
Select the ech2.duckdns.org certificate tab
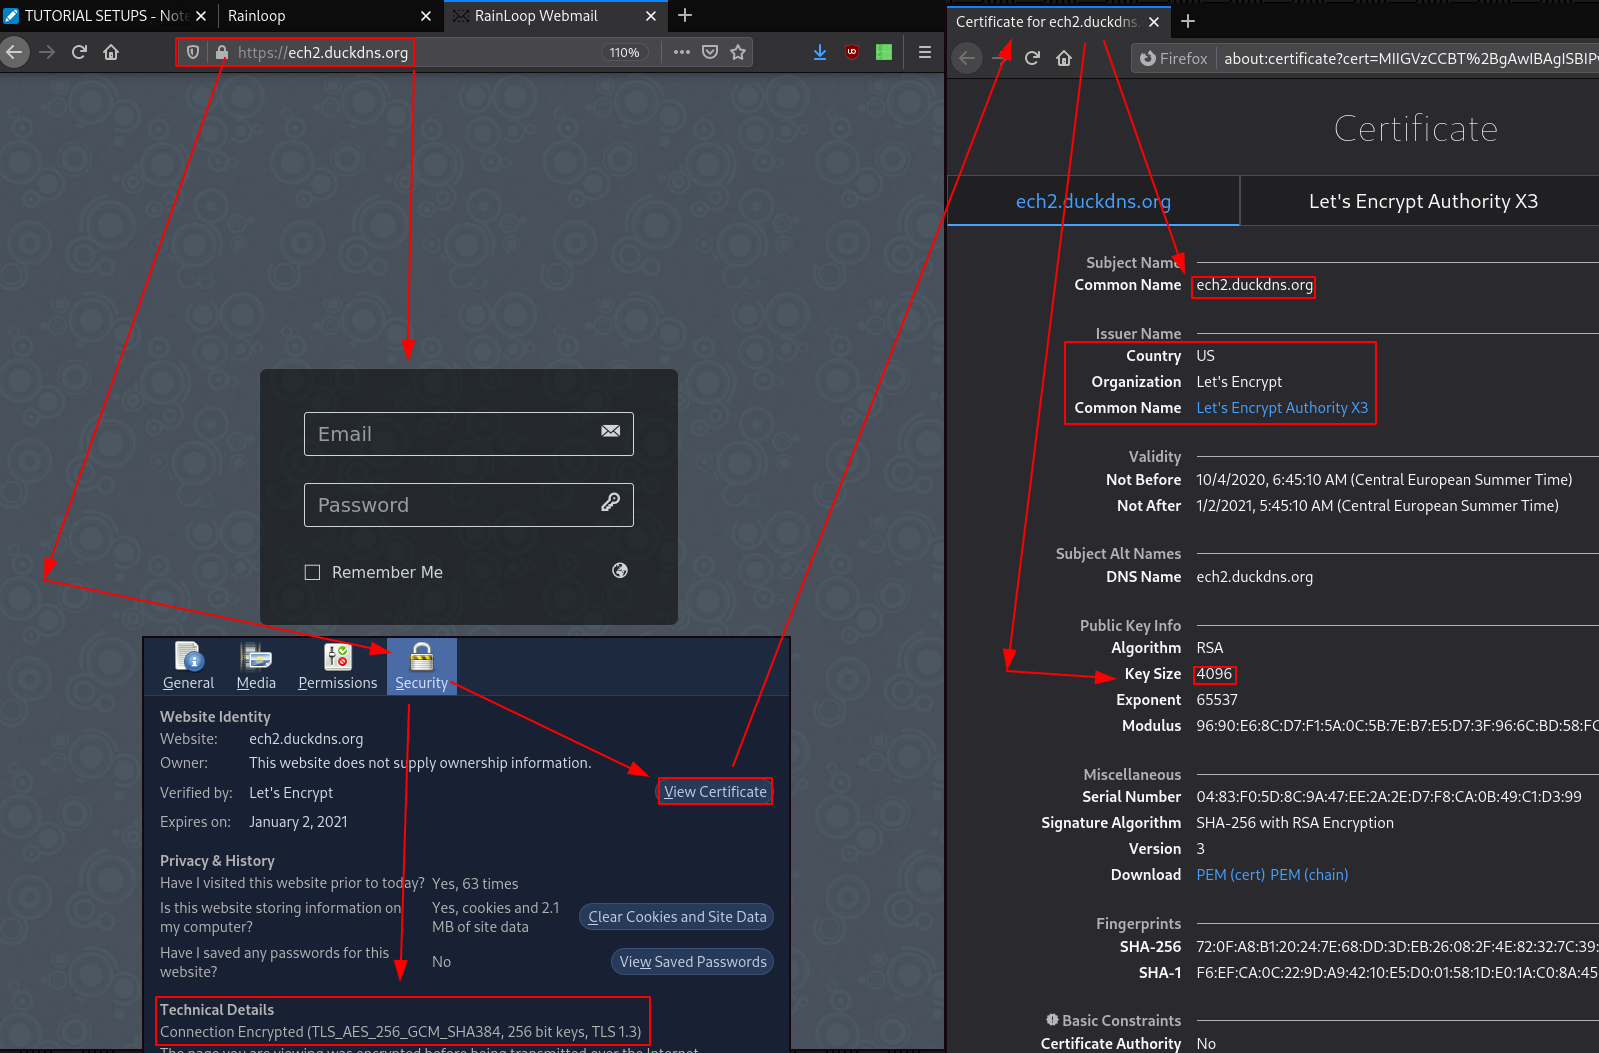coord(1093,201)
